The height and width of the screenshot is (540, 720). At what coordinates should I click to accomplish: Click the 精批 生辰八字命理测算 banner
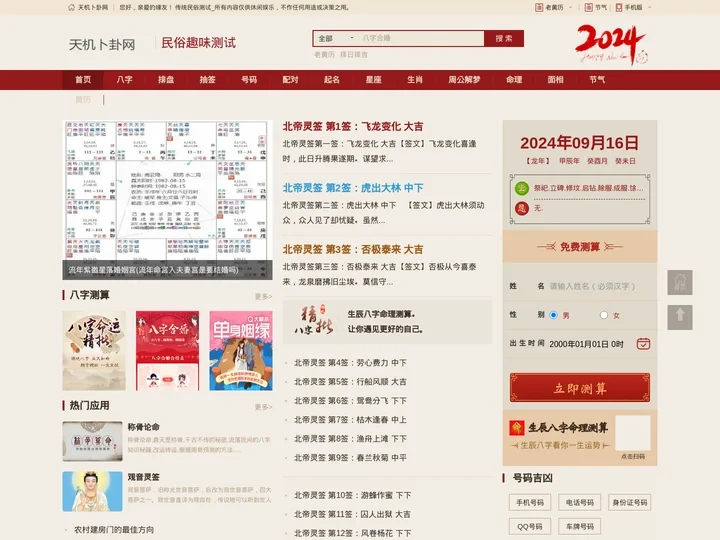387,321
